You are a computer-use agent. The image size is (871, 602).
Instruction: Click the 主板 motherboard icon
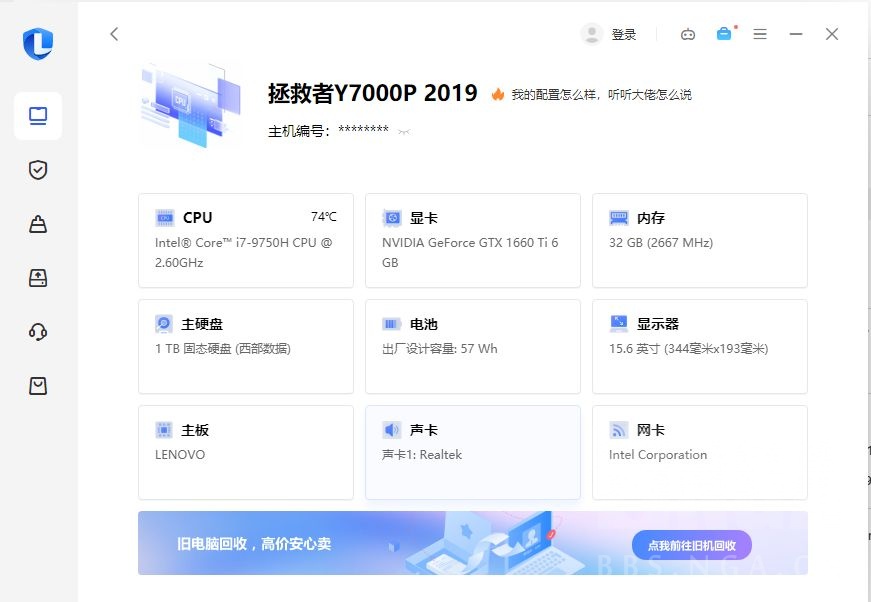[x=164, y=430]
